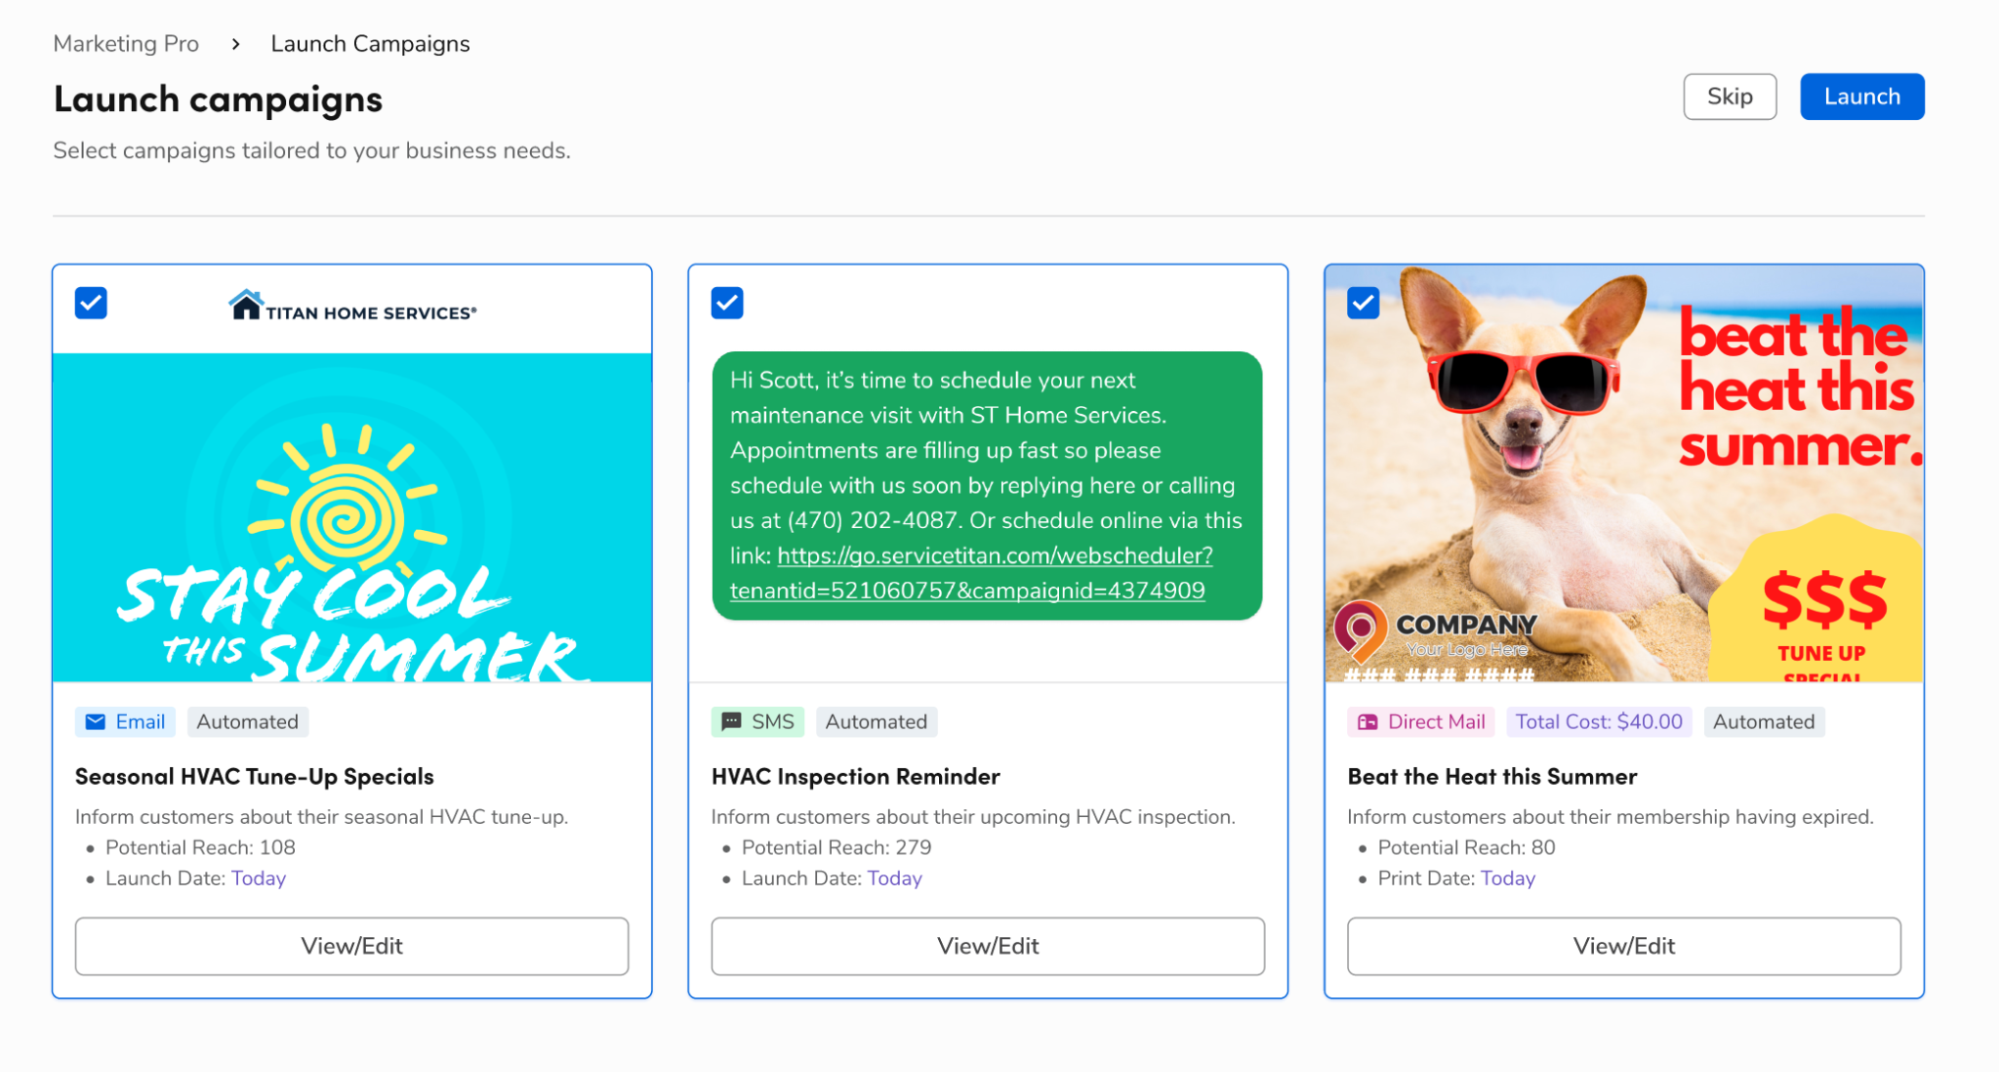Viewport: 1999px width, 1072px height.
Task: Click Today print date for Beat the Heat
Action: pyautogui.click(x=1508, y=878)
